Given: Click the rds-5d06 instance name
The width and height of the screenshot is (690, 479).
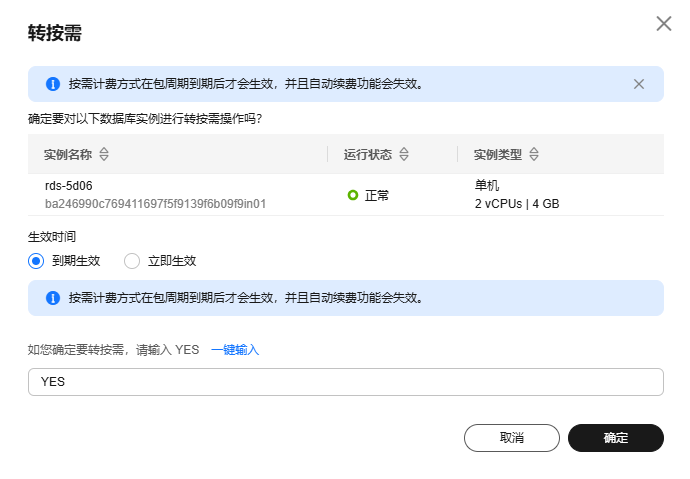Looking at the screenshot, I should tap(69, 186).
